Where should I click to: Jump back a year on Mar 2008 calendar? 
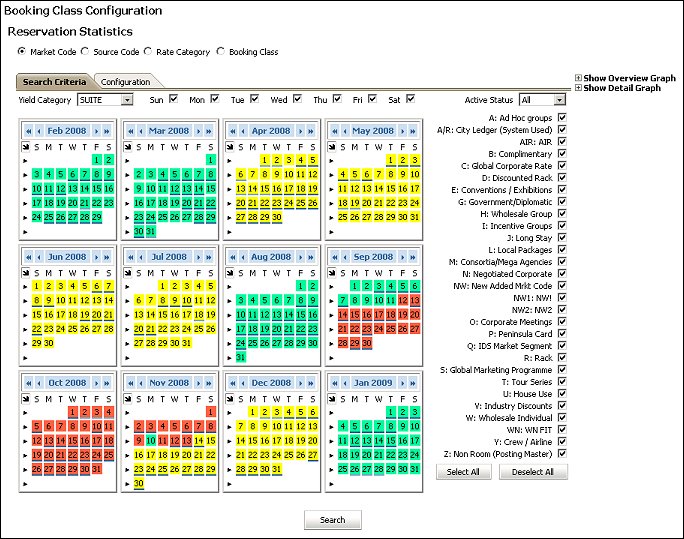tap(130, 131)
